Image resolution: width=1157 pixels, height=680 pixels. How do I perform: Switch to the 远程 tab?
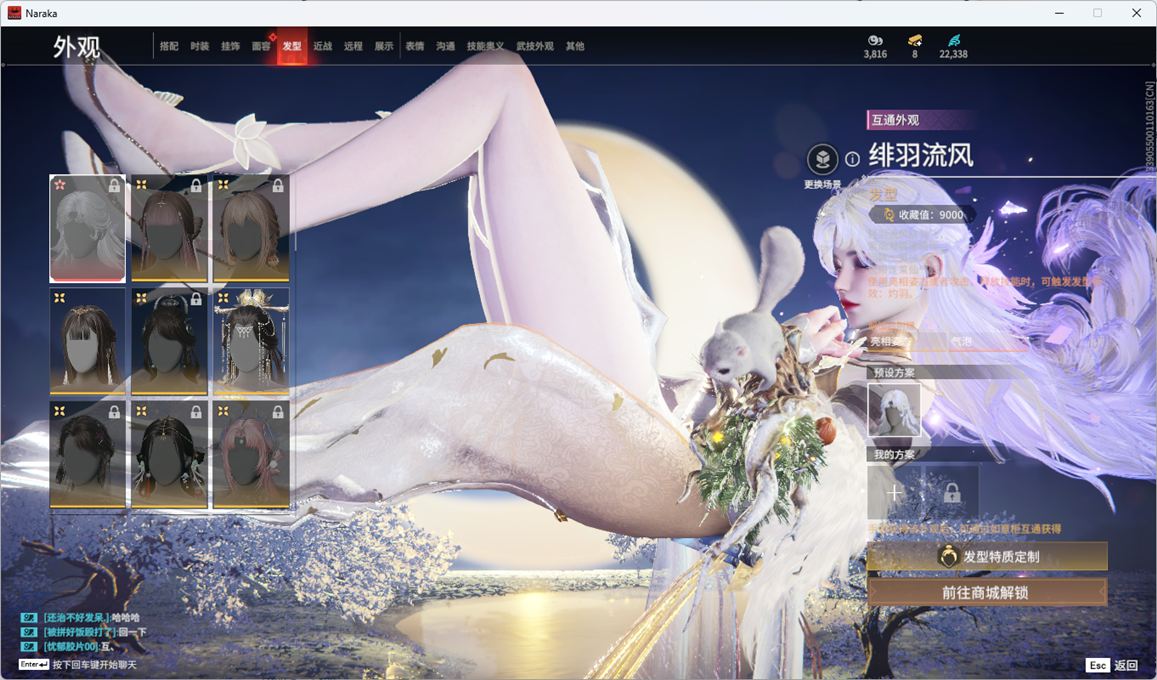(x=353, y=46)
